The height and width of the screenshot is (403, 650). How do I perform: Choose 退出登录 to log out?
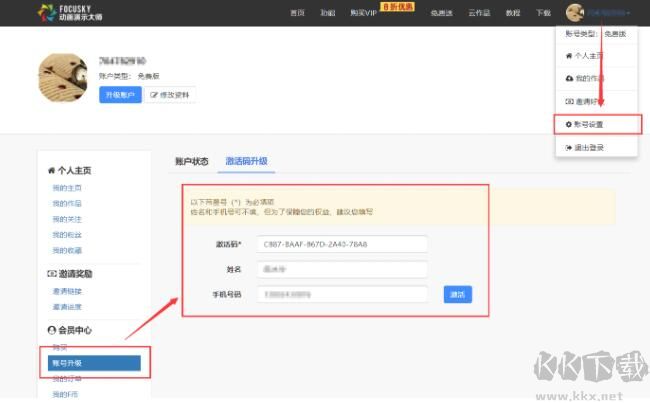tap(589, 148)
